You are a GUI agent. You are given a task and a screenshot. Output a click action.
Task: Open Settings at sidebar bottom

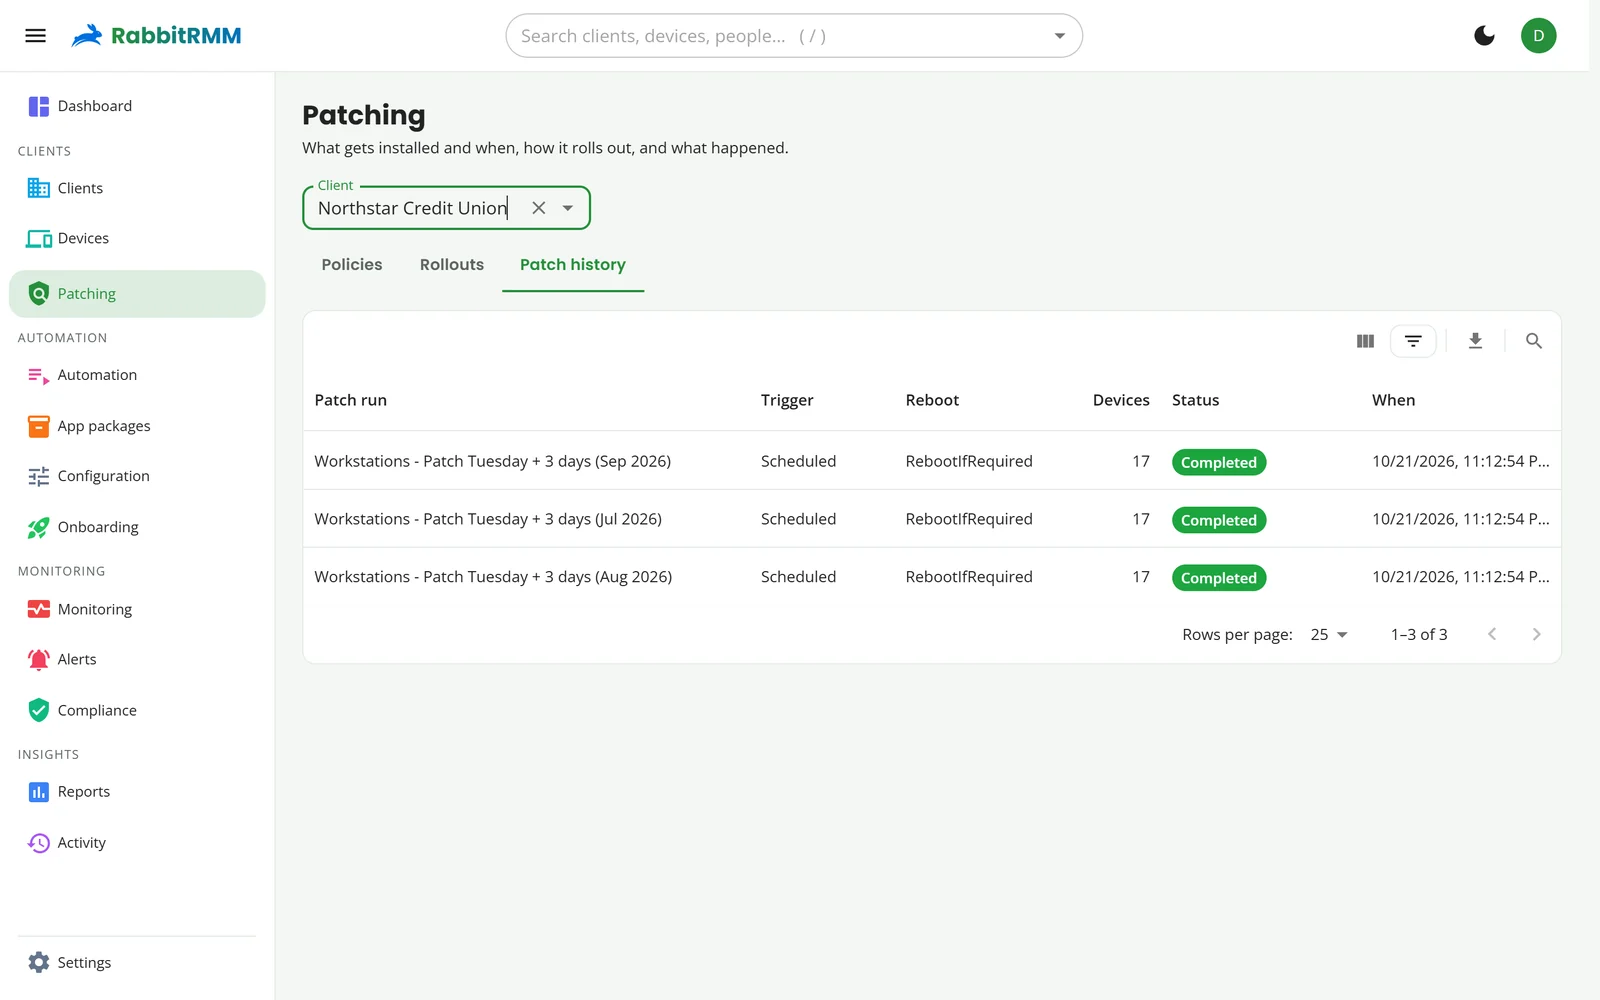[x=137, y=962]
